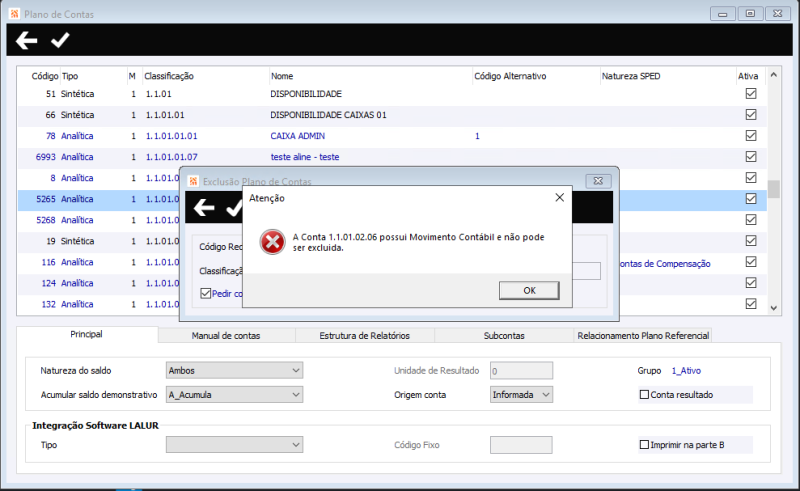Maximize the Plano de Contas window

pyautogui.click(x=750, y=14)
